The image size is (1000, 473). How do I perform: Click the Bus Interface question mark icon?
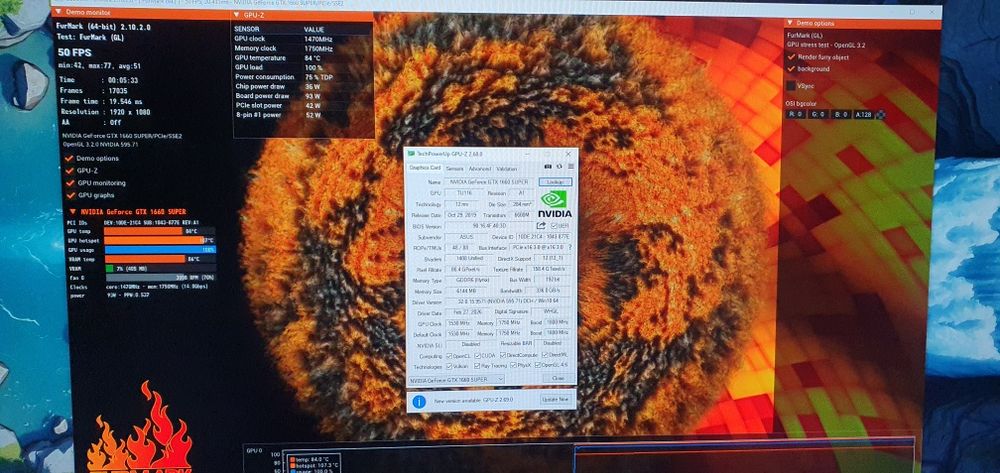(570, 247)
